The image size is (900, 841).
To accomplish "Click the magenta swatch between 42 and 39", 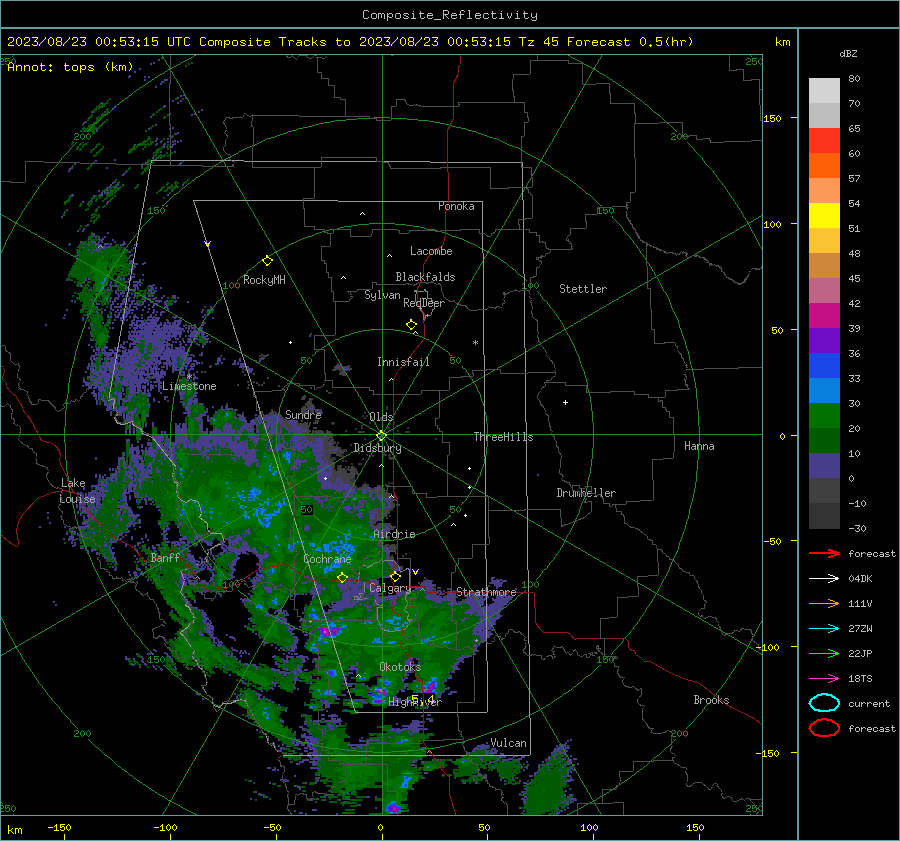I will click(824, 316).
